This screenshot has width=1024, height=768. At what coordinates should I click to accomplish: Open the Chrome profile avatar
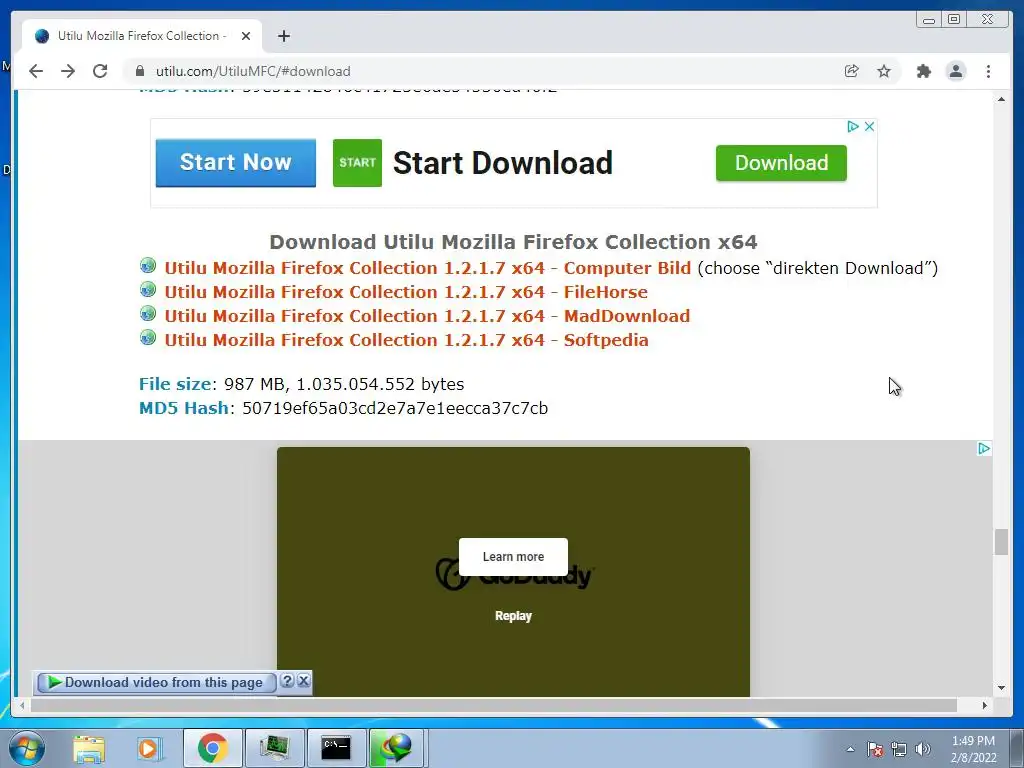click(x=955, y=71)
